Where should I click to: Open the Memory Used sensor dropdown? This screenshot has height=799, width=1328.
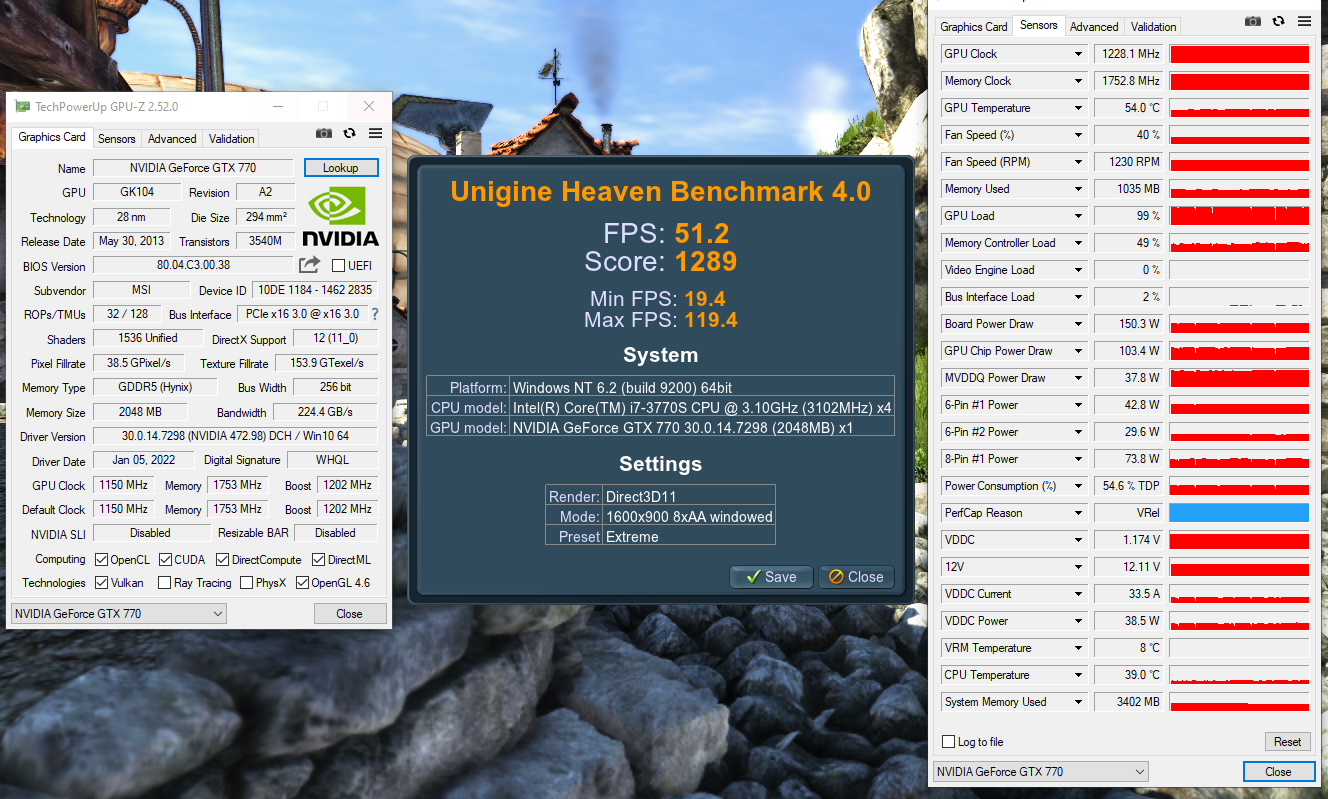(x=1078, y=189)
